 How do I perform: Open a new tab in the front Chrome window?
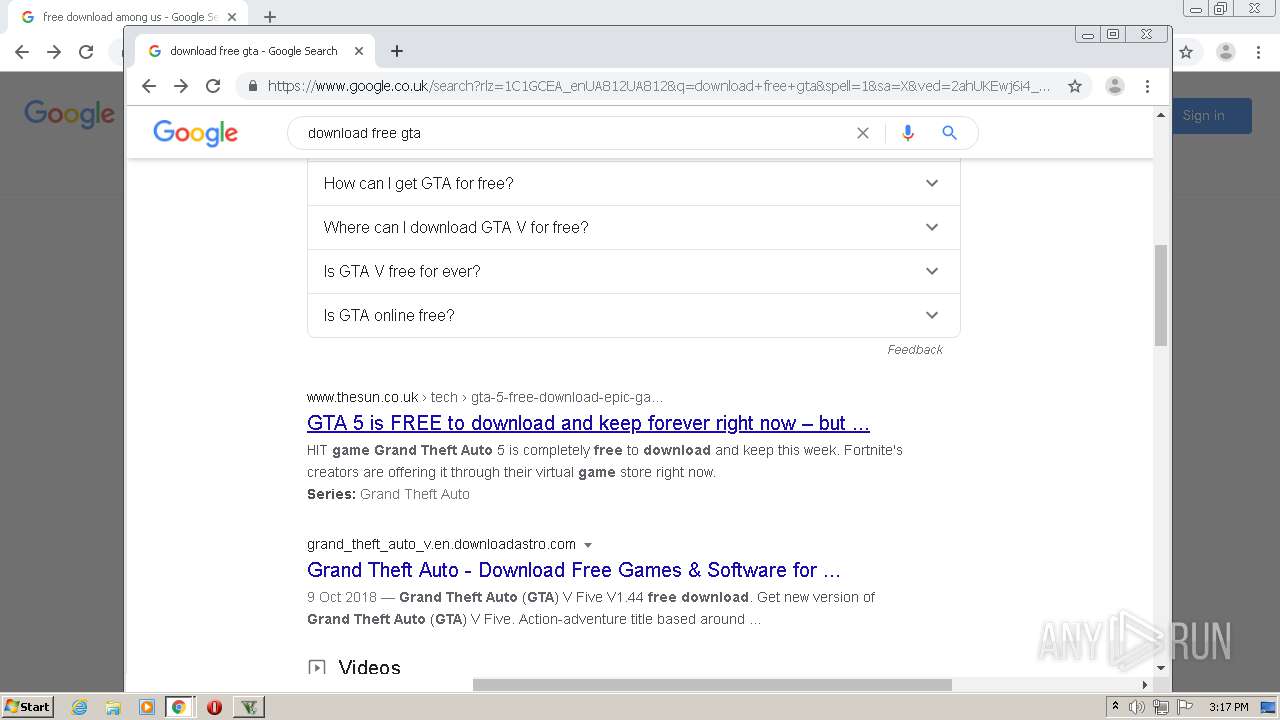pos(397,51)
